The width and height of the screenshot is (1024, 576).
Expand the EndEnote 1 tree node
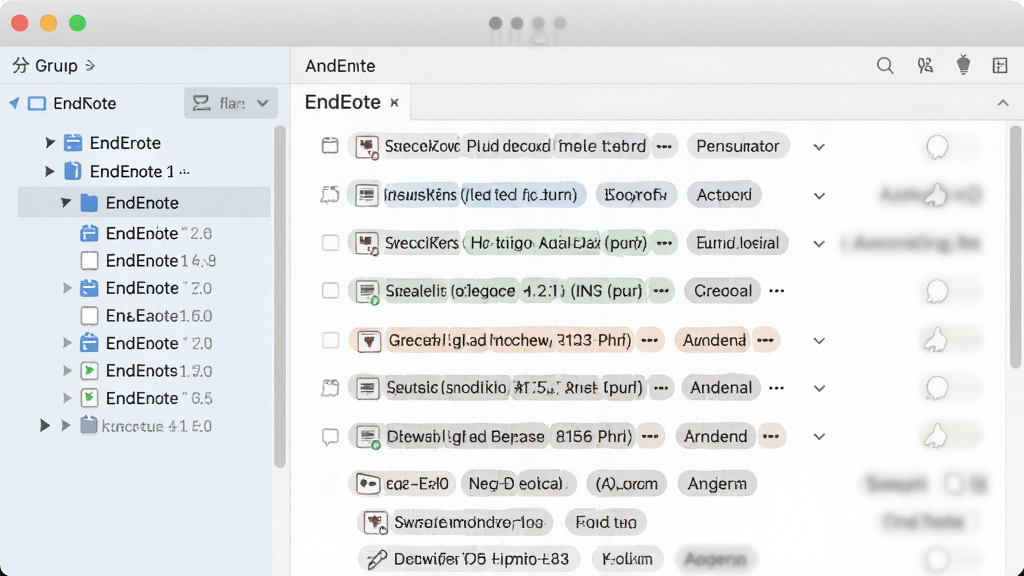(50, 171)
